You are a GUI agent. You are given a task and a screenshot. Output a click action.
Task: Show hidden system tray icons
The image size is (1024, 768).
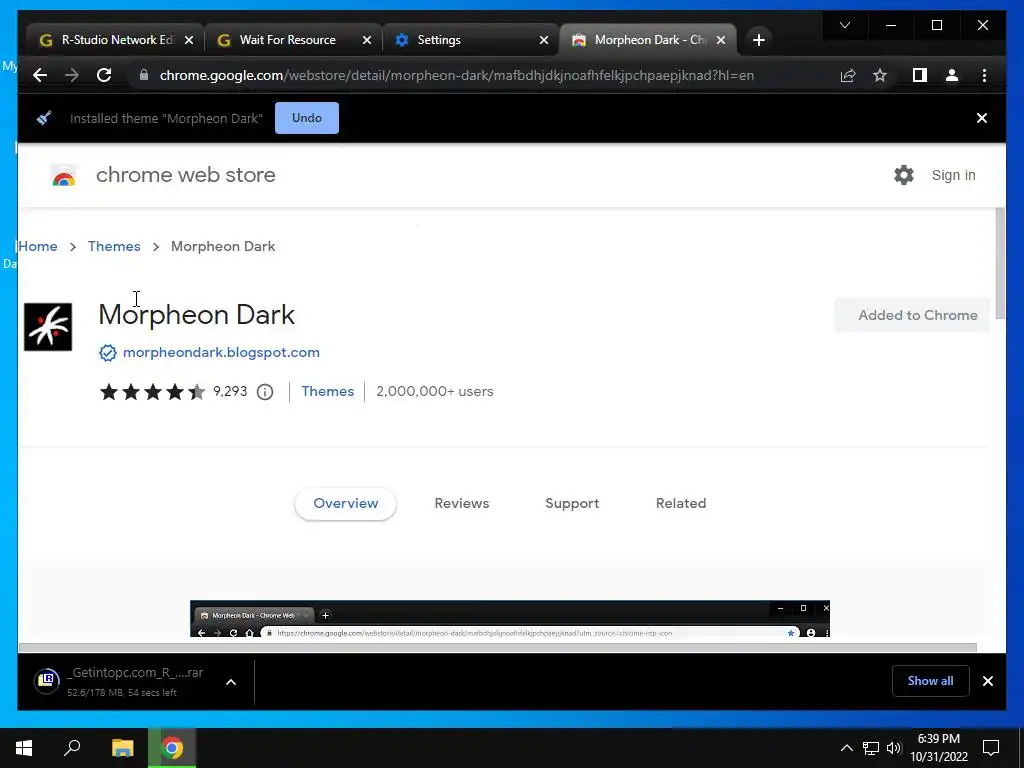click(x=846, y=748)
